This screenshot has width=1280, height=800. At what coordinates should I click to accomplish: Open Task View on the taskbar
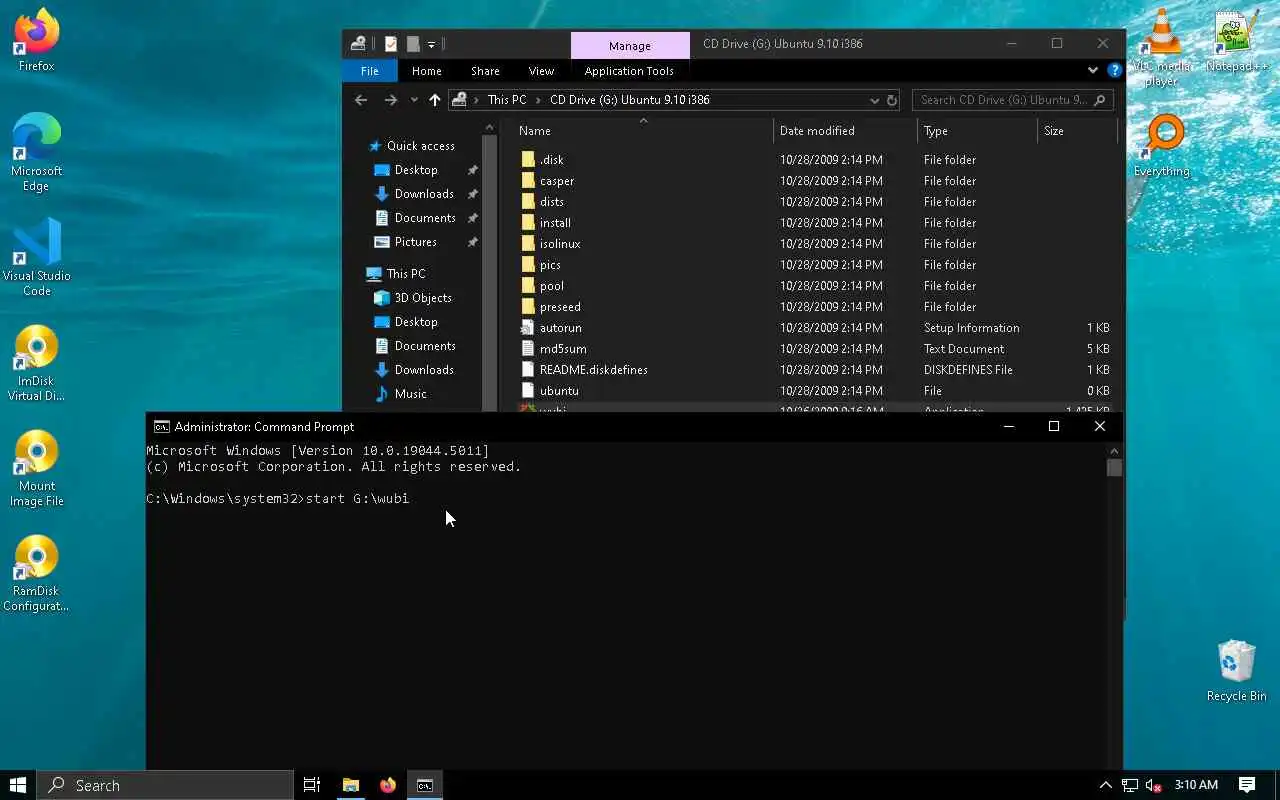point(312,785)
